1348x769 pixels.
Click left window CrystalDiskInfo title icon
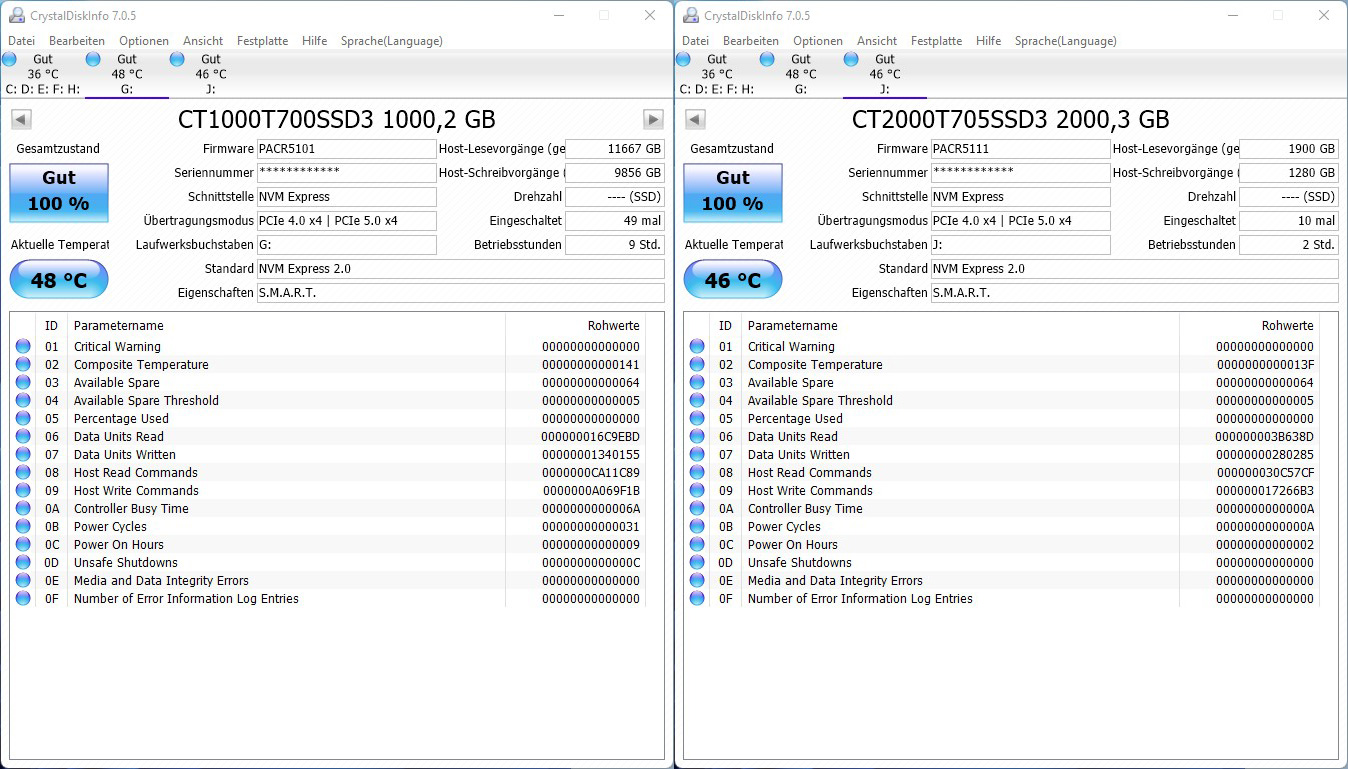16,15
